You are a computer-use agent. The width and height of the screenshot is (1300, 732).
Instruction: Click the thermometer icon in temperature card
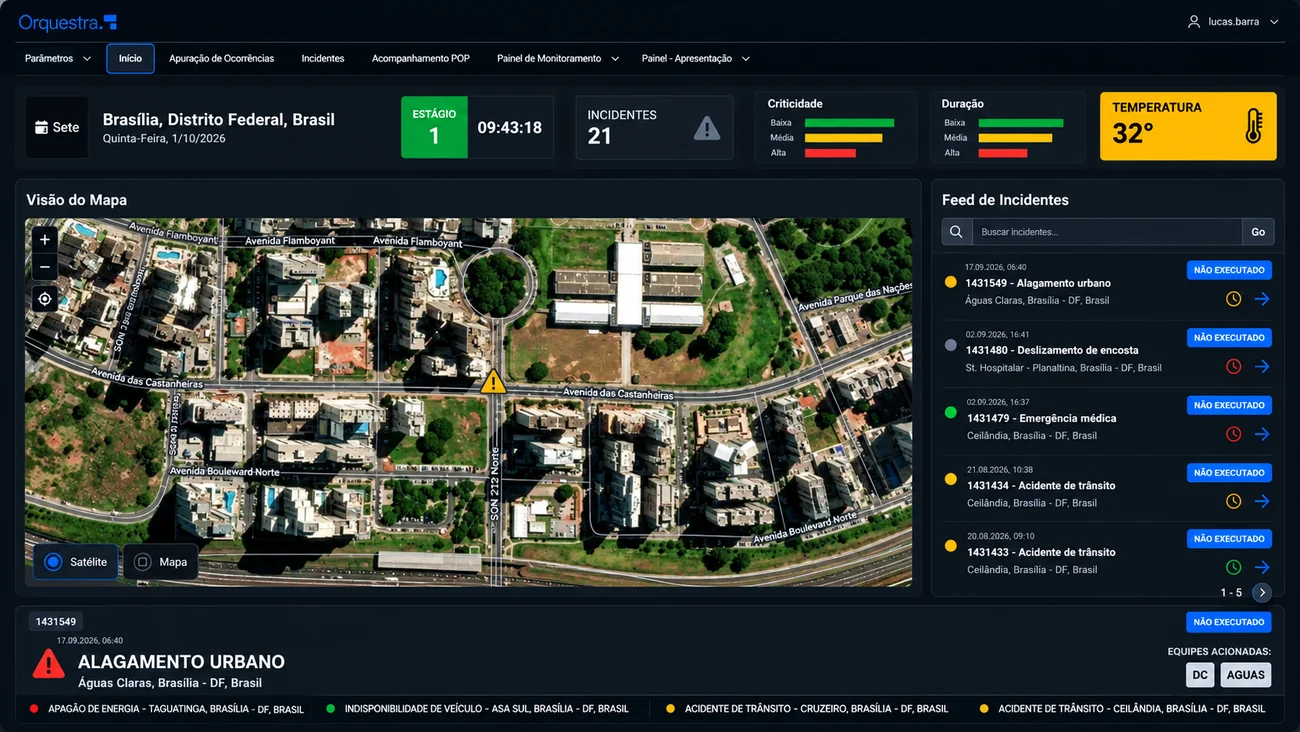(x=1253, y=127)
